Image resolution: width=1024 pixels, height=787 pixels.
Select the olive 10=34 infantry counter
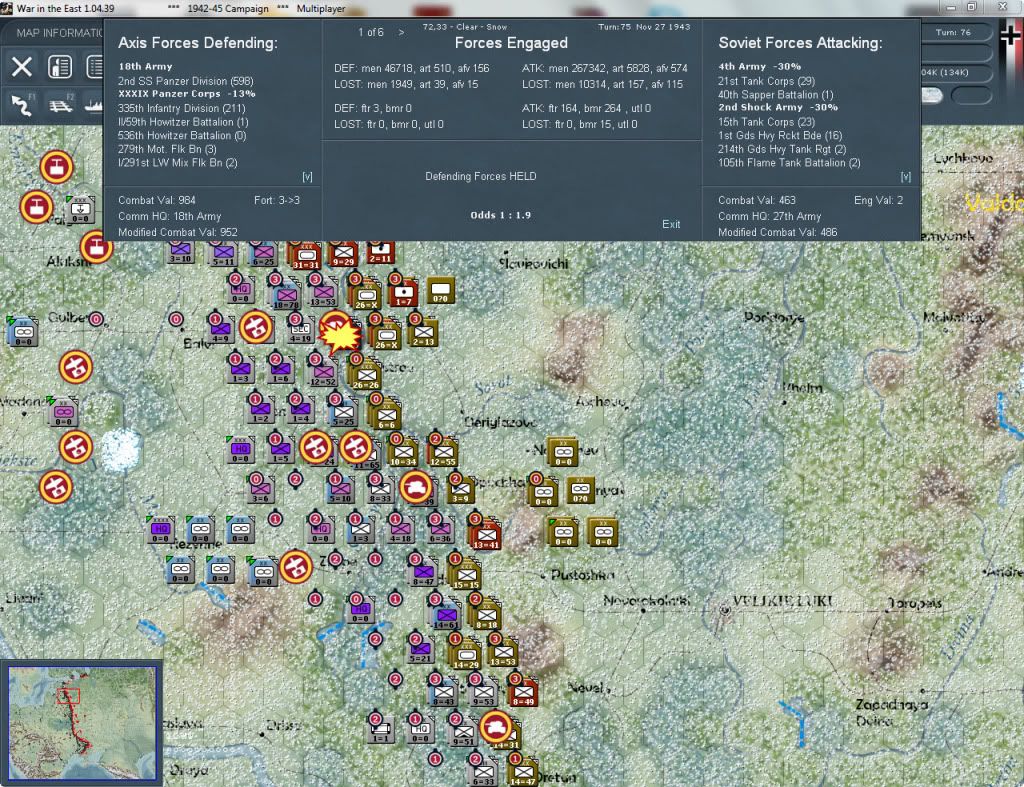click(x=404, y=453)
